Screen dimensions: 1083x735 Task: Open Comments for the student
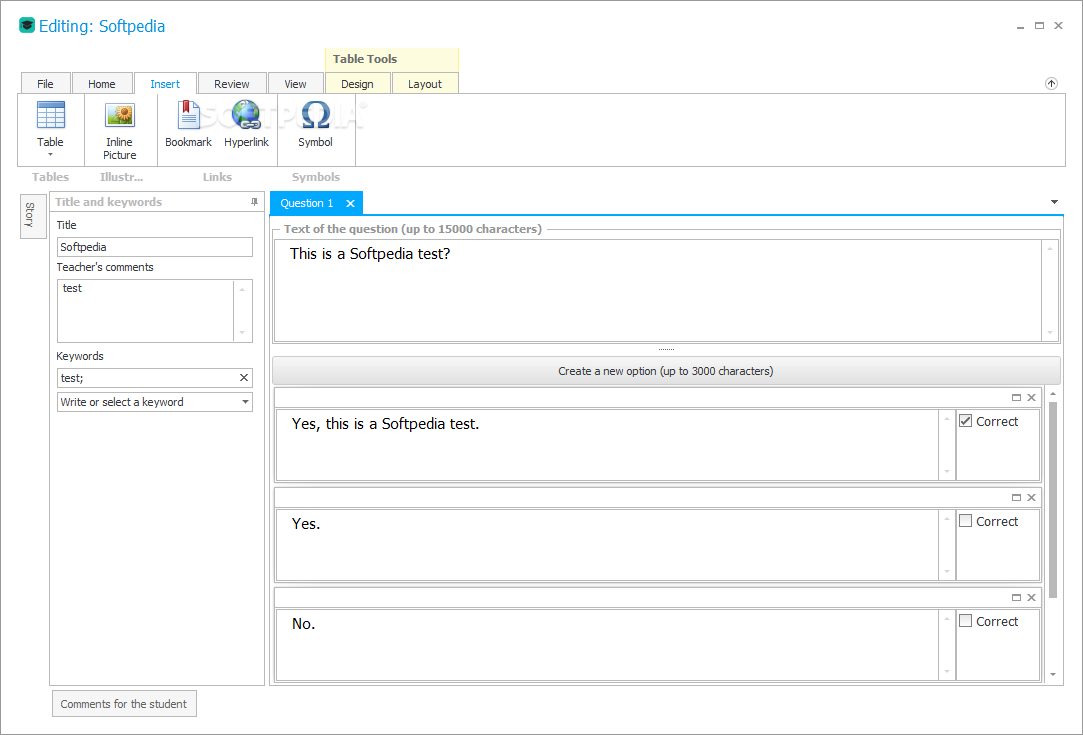point(124,704)
